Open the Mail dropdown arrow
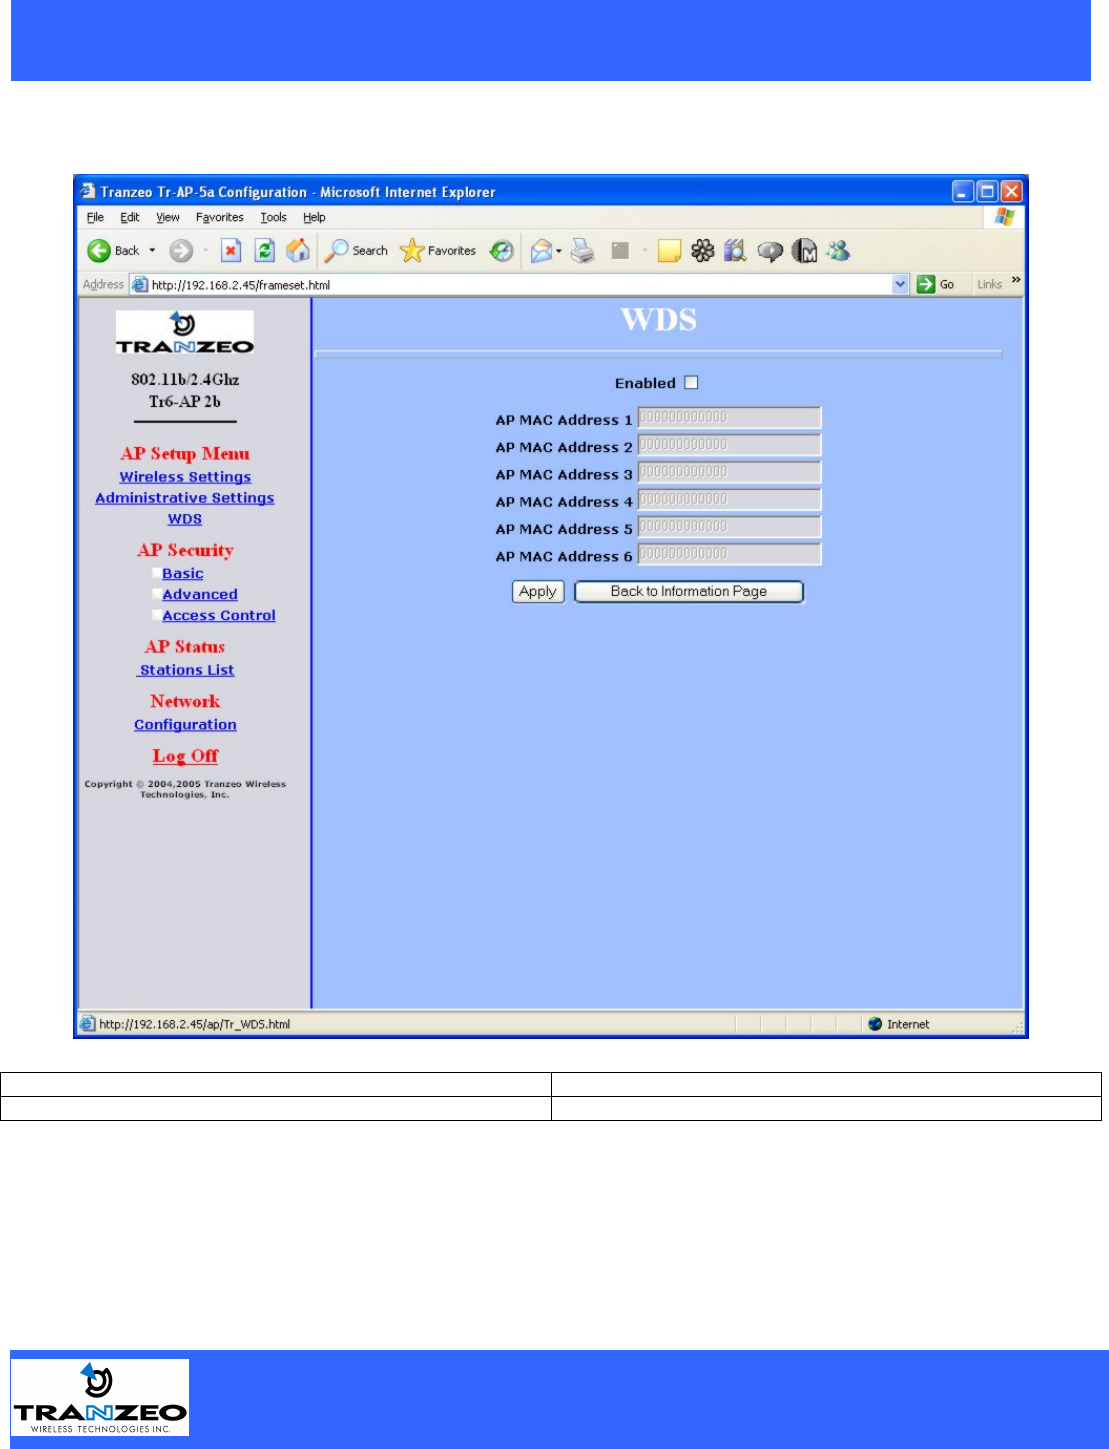 tap(559, 251)
